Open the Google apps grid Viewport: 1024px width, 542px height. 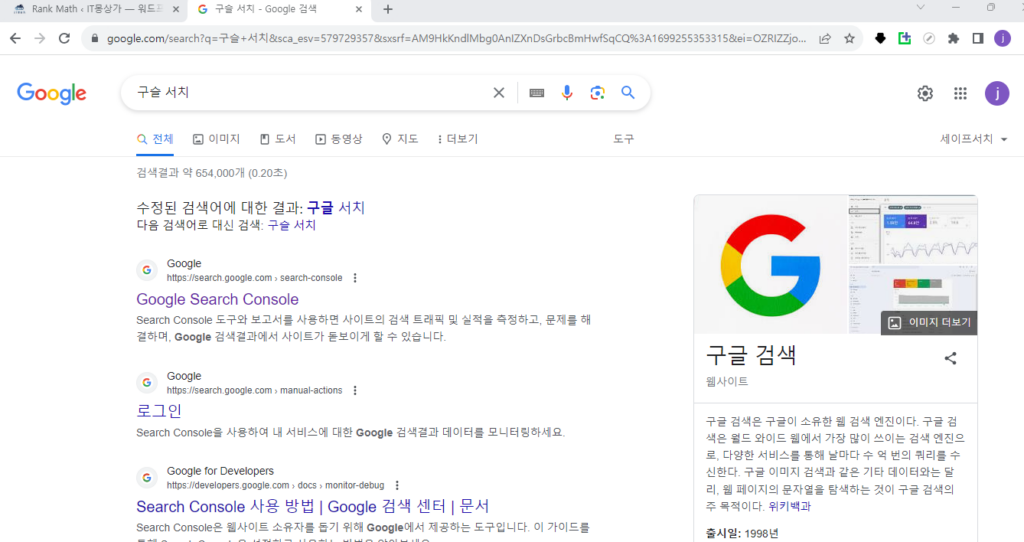click(960, 93)
